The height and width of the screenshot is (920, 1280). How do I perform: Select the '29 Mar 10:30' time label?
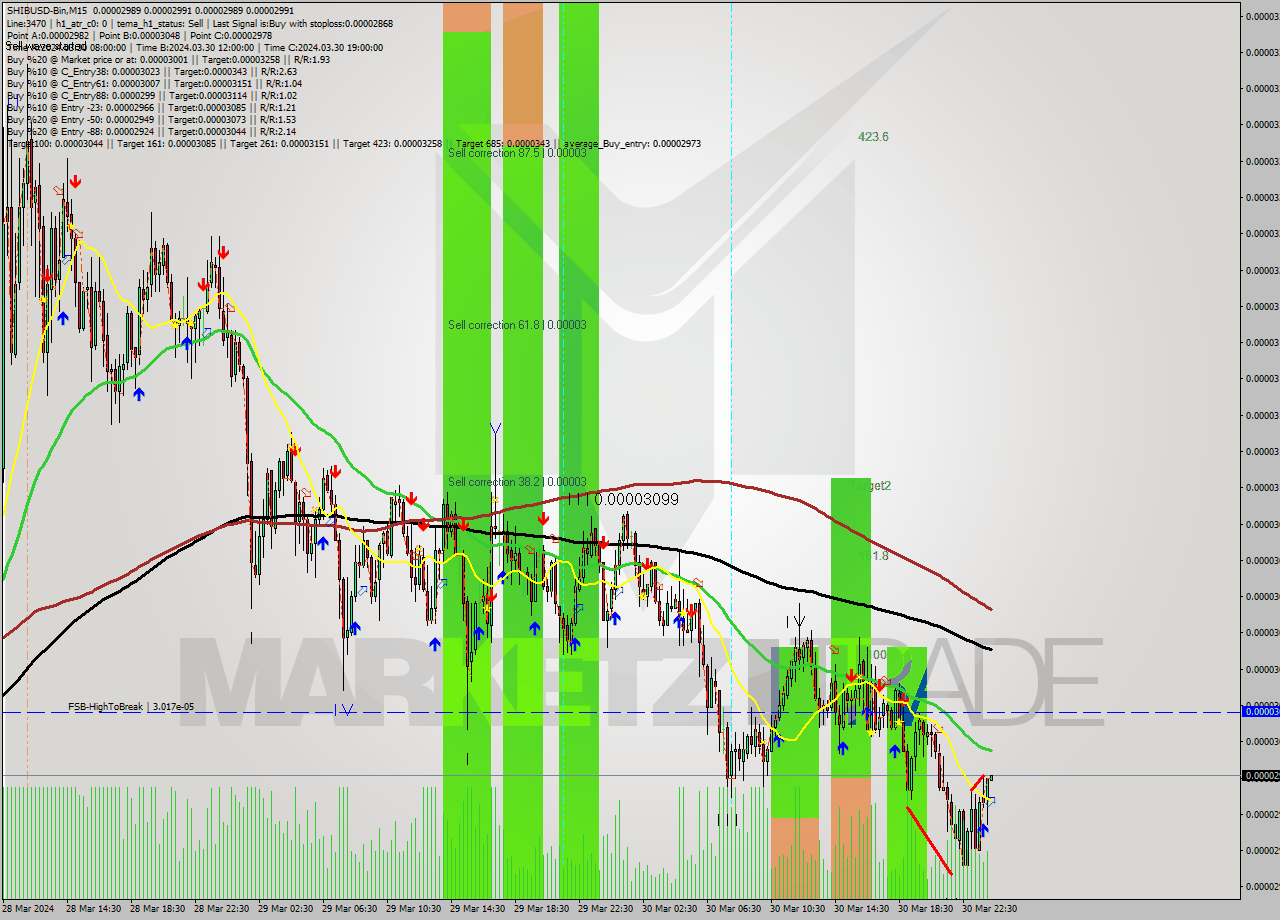[414, 908]
